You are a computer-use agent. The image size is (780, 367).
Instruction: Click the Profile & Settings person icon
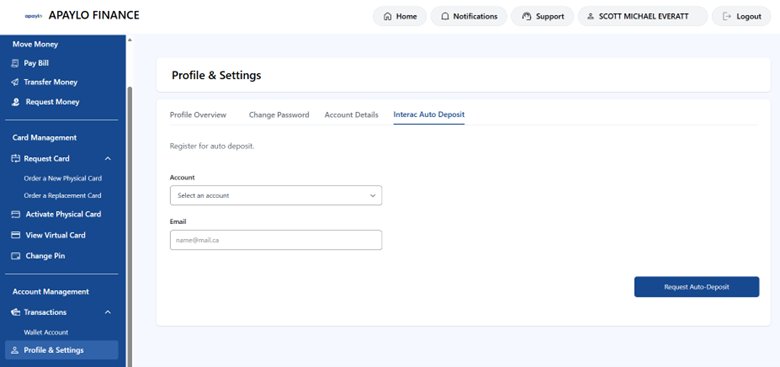point(15,350)
